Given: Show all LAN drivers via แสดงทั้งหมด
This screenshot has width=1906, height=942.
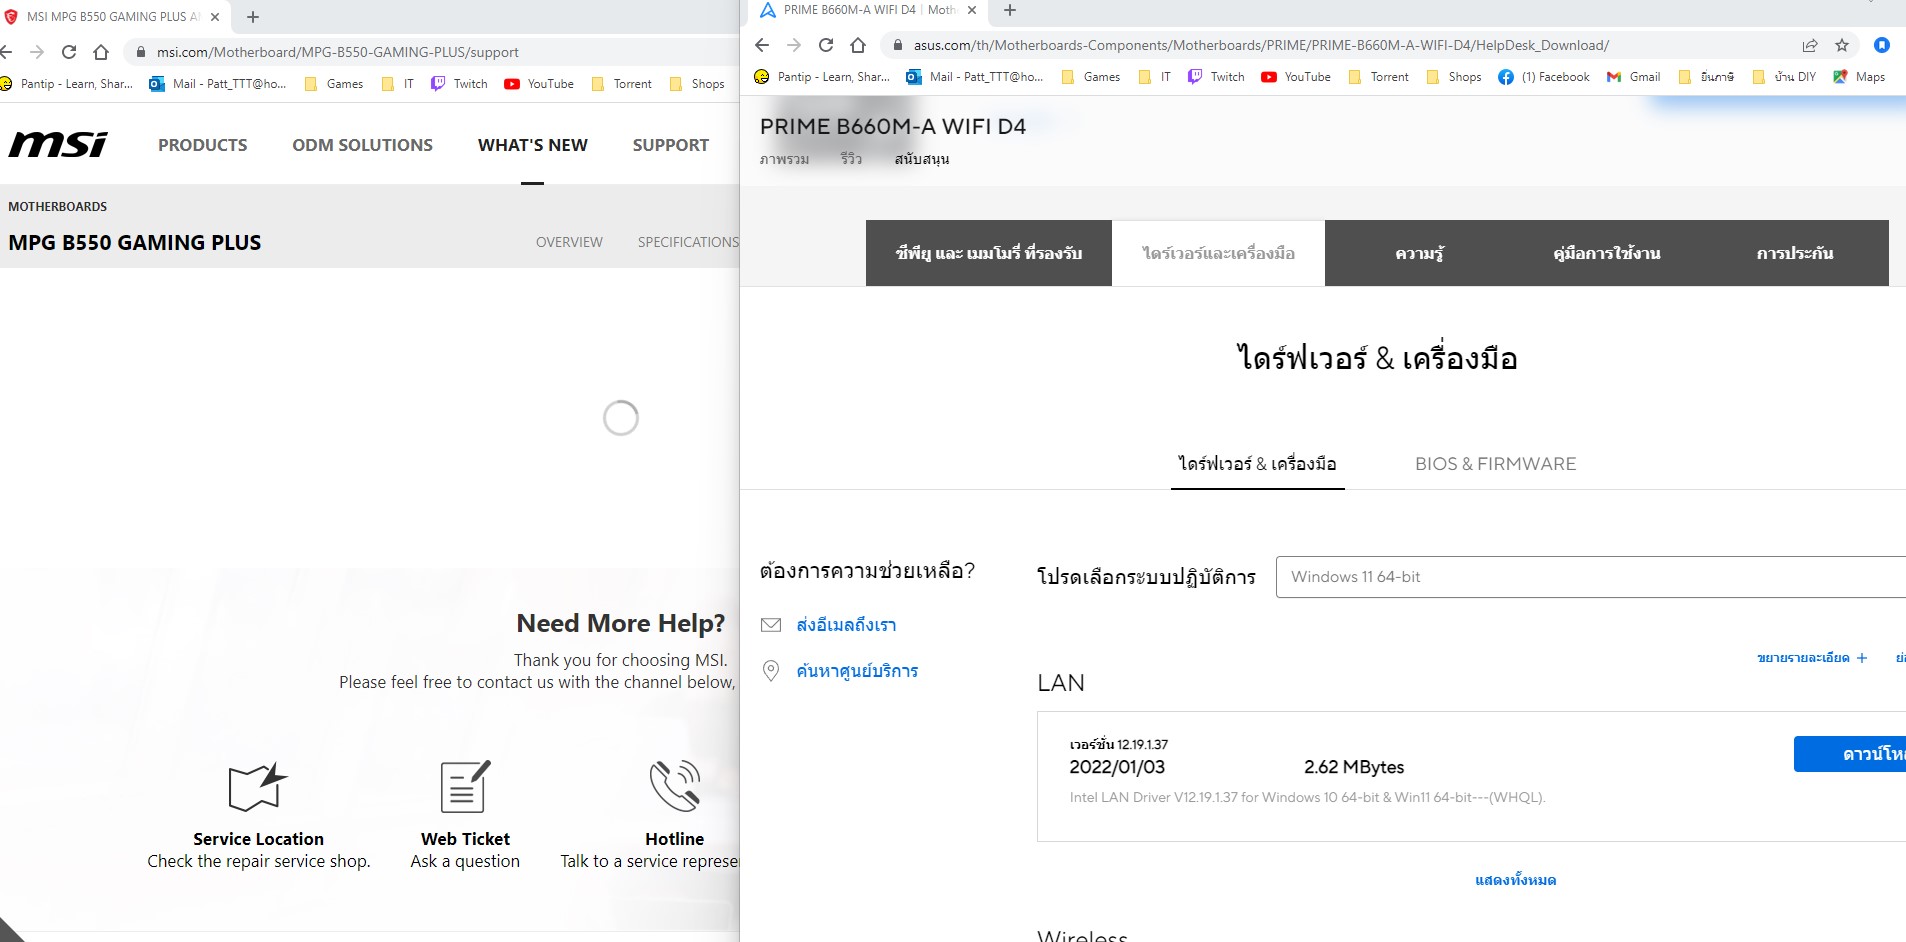Looking at the screenshot, I should tap(1515, 880).
